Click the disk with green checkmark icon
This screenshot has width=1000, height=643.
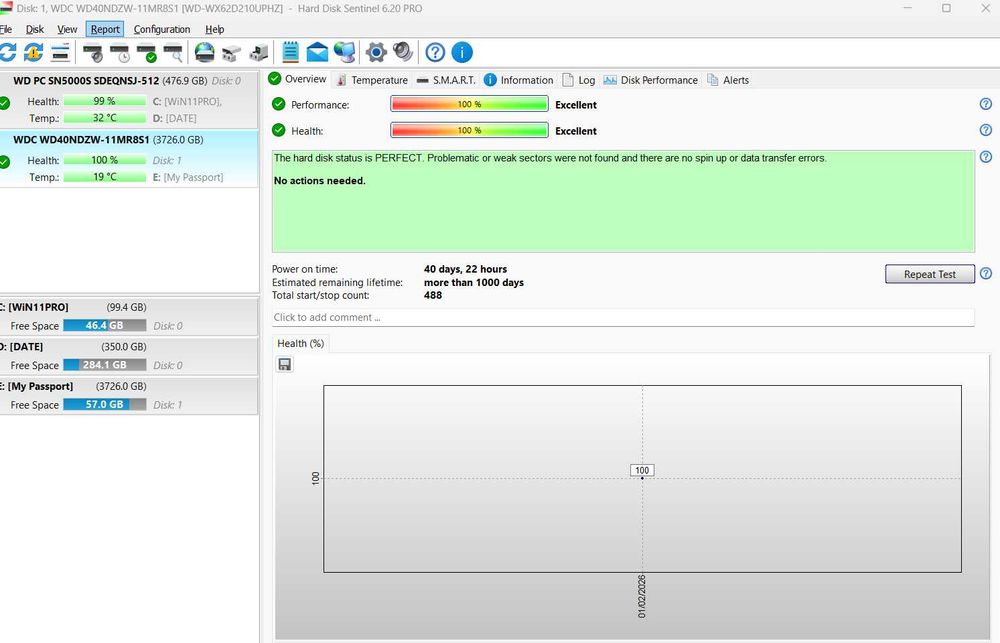point(146,53)
